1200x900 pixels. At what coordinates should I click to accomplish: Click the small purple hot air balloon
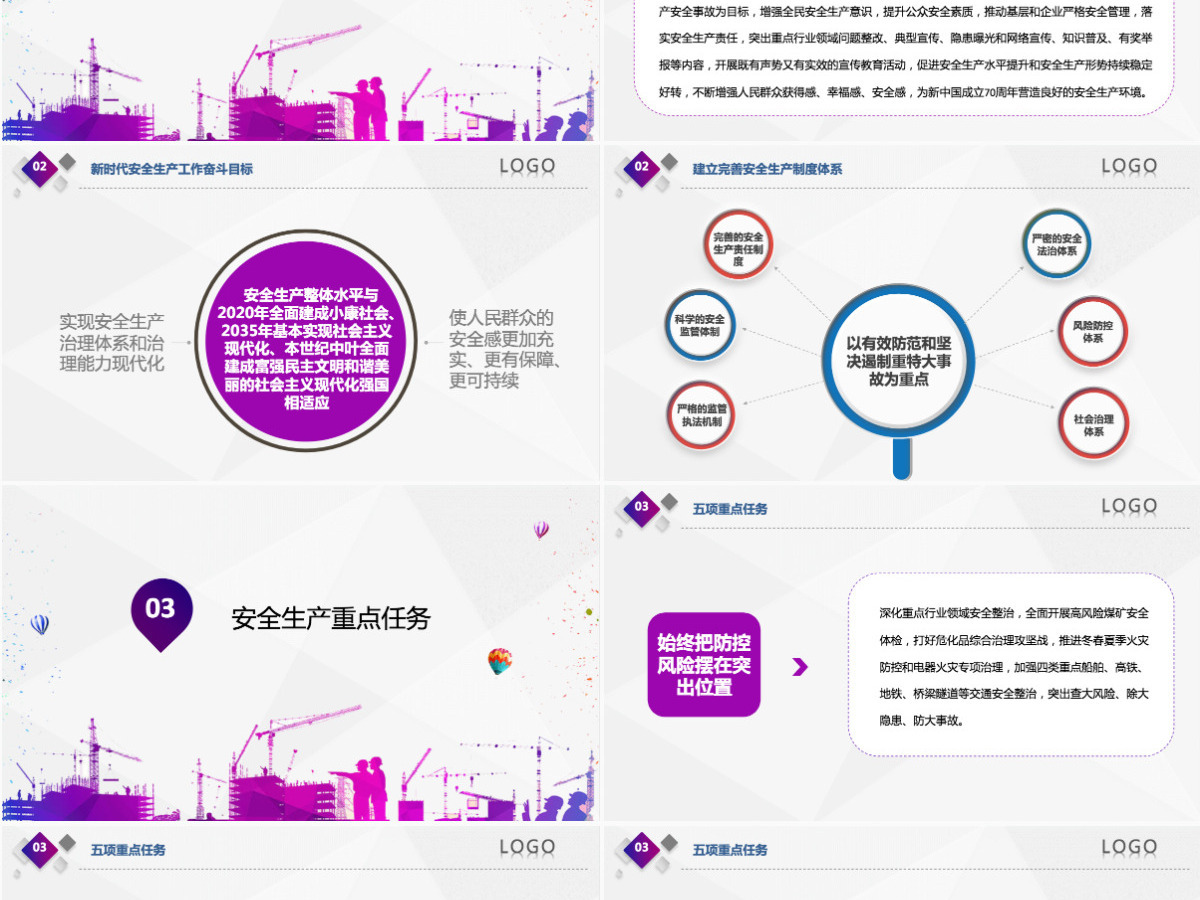[541, 530]
